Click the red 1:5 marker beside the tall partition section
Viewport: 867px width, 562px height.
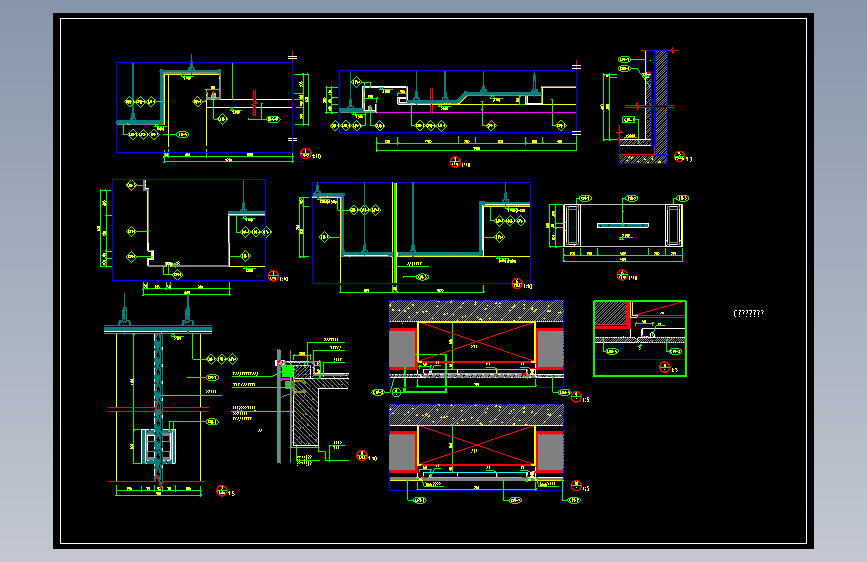[222, 491]
